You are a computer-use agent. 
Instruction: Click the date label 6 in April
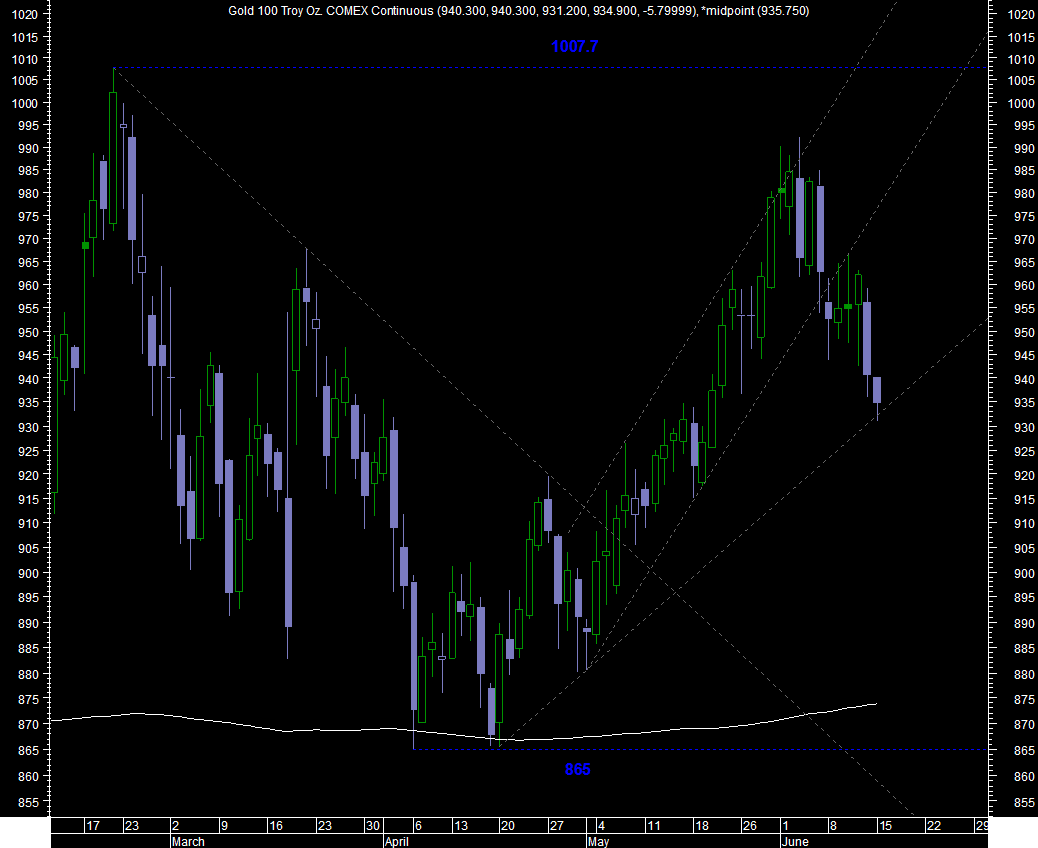[418, 825]
